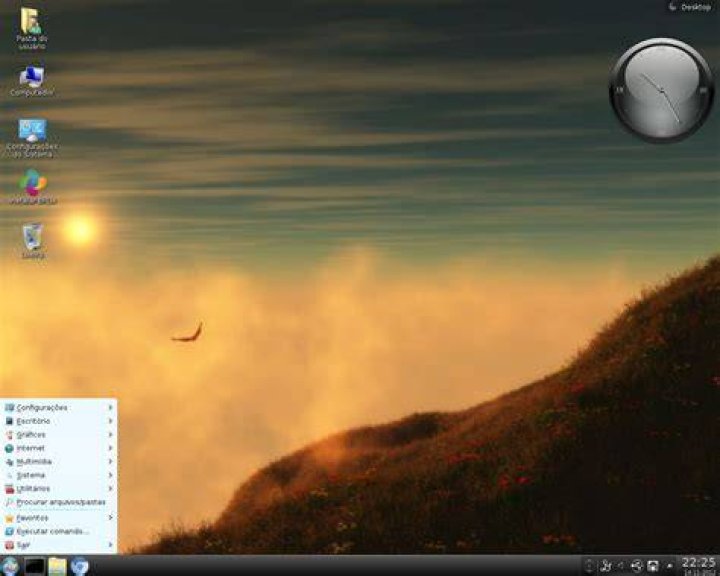Expand the Gráficos submenu
Viewport: 720px width, 576px height.
tap(59, 435)
